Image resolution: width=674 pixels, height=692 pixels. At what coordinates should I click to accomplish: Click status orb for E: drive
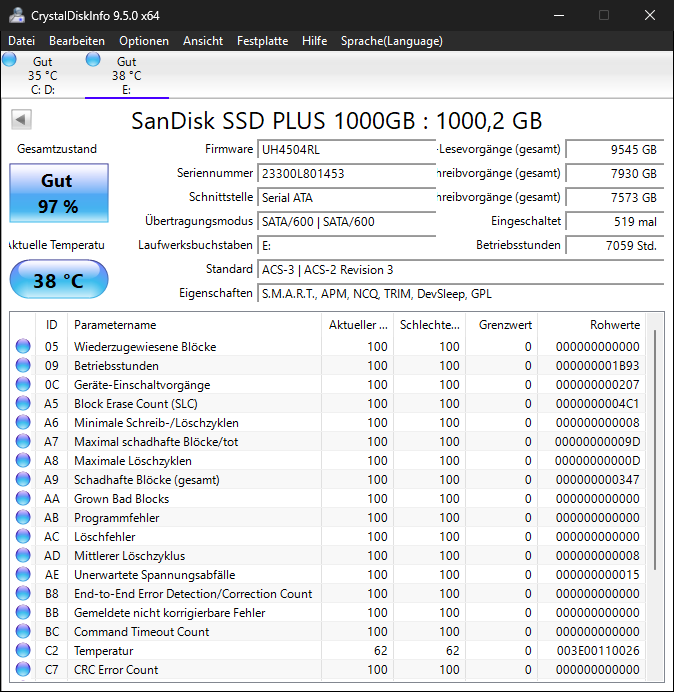(x=93, y=60)
